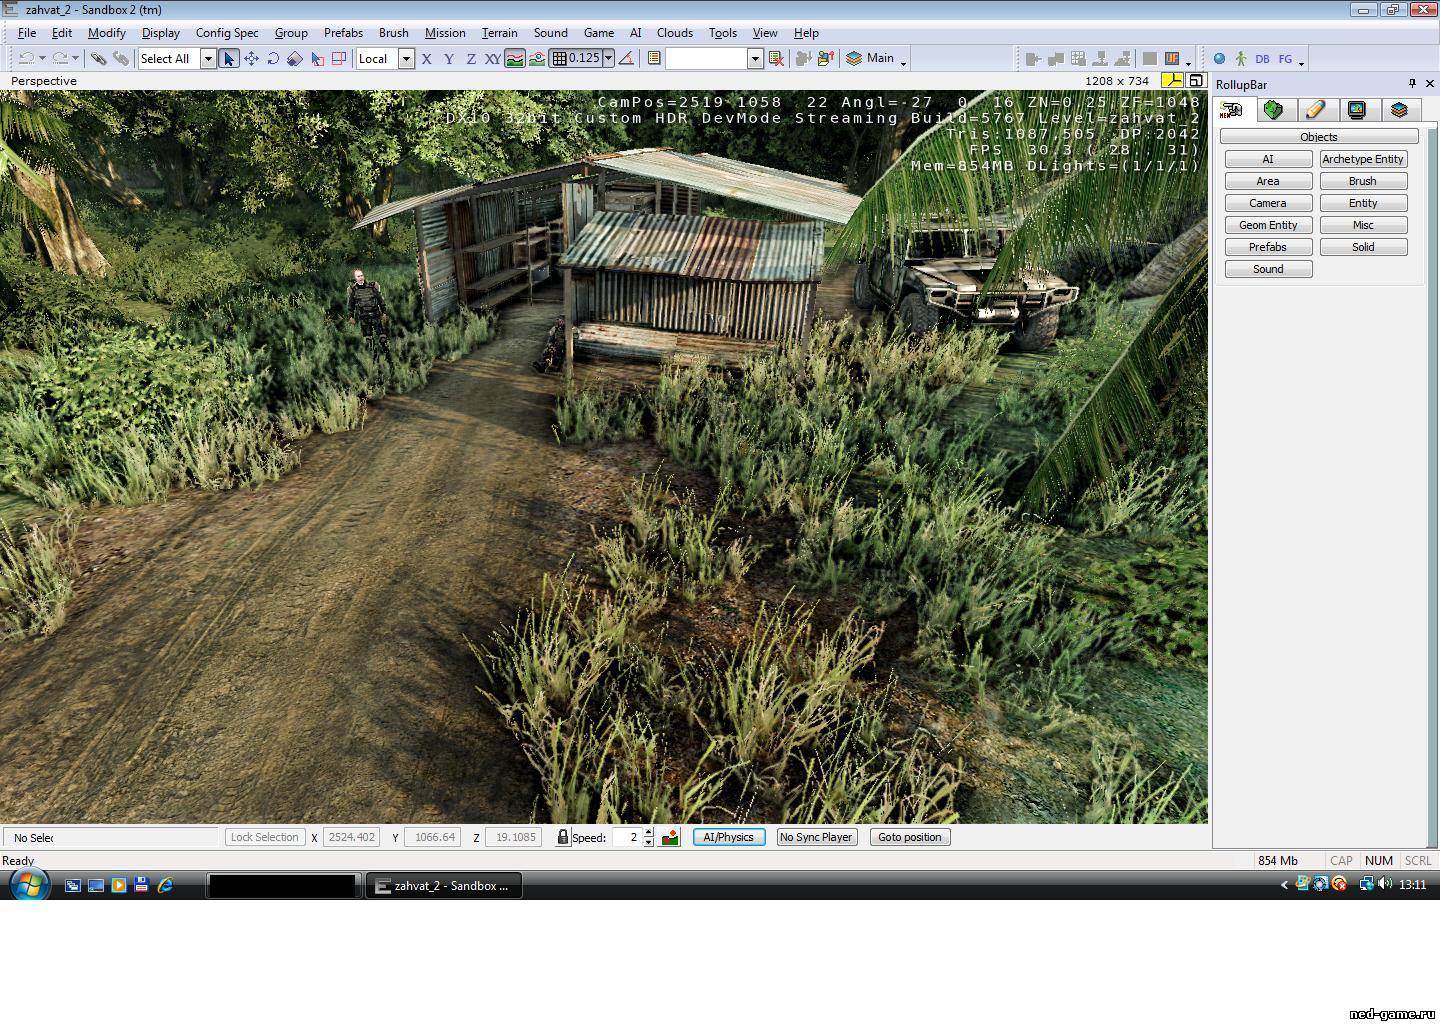Open the Object Selection list icon

(x=653, y=59)
